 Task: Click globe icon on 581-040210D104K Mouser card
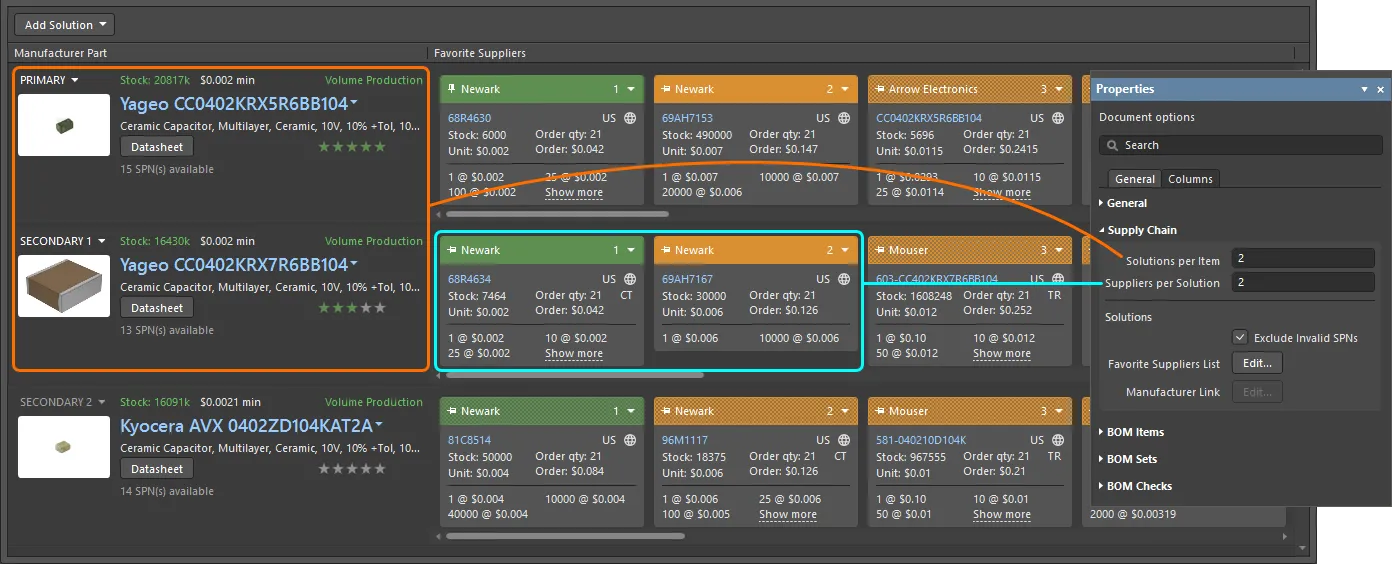(1058, 440)
